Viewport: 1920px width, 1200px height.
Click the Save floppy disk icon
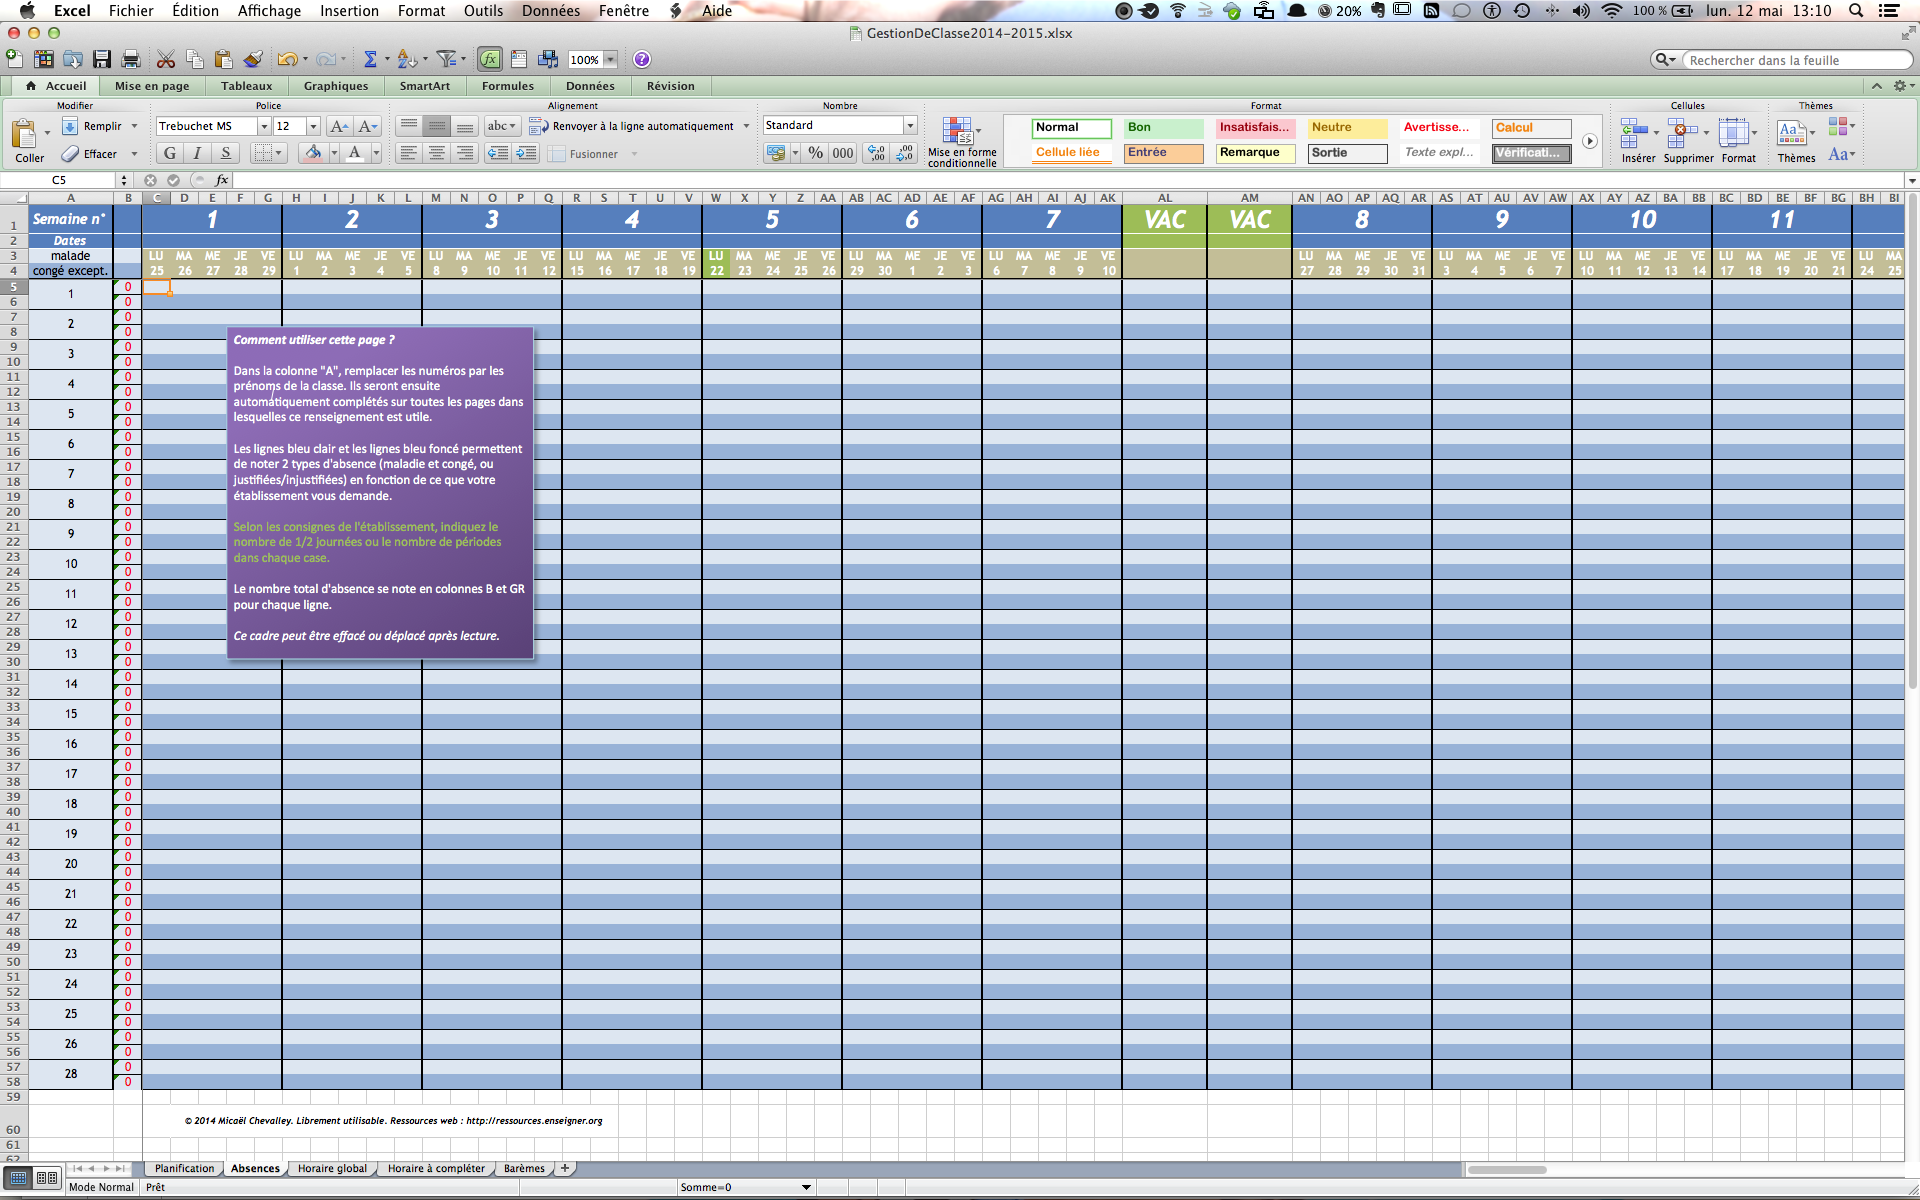pos(102,60)
